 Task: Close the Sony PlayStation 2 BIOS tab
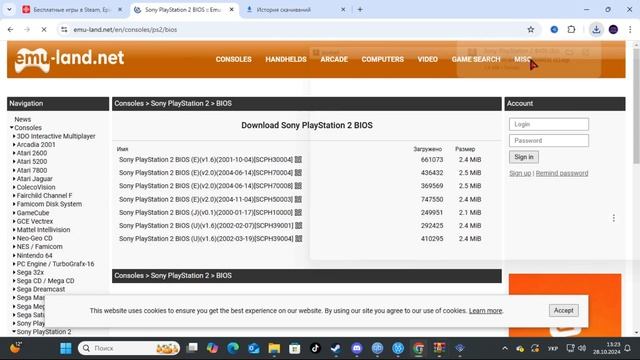pyautogui.click(x=231, y=9)
